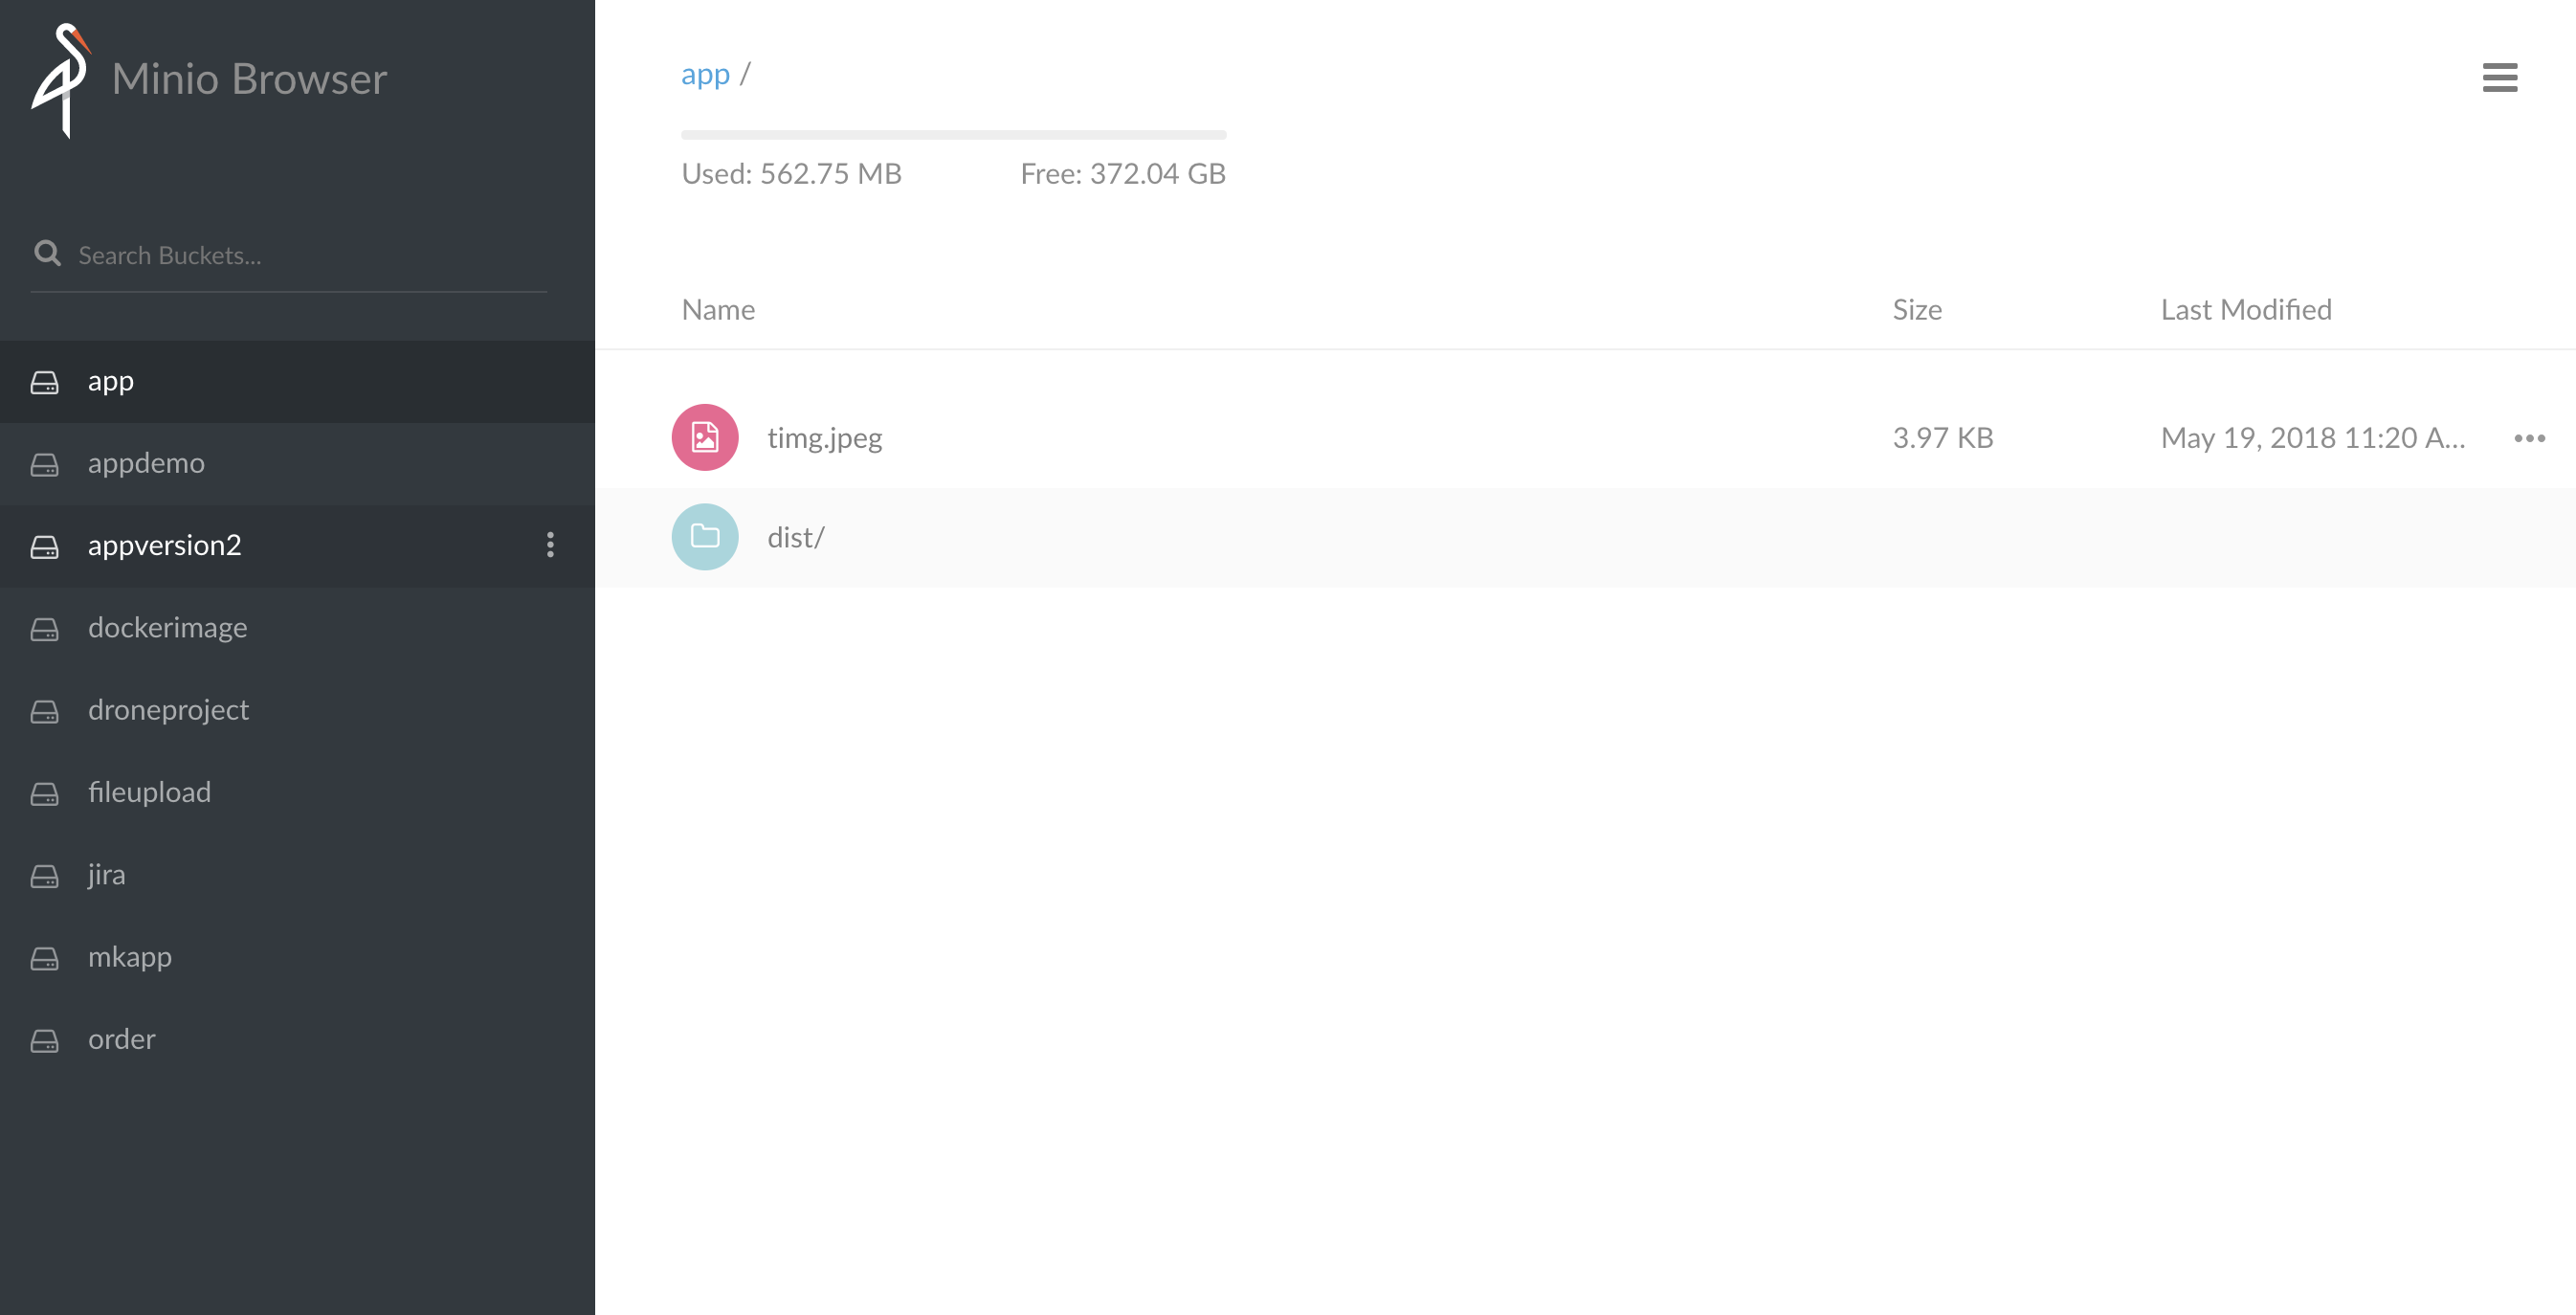Open the dist/ folder link
The width and height of the screenshot is (2576, 1315).
click(795, 538)
